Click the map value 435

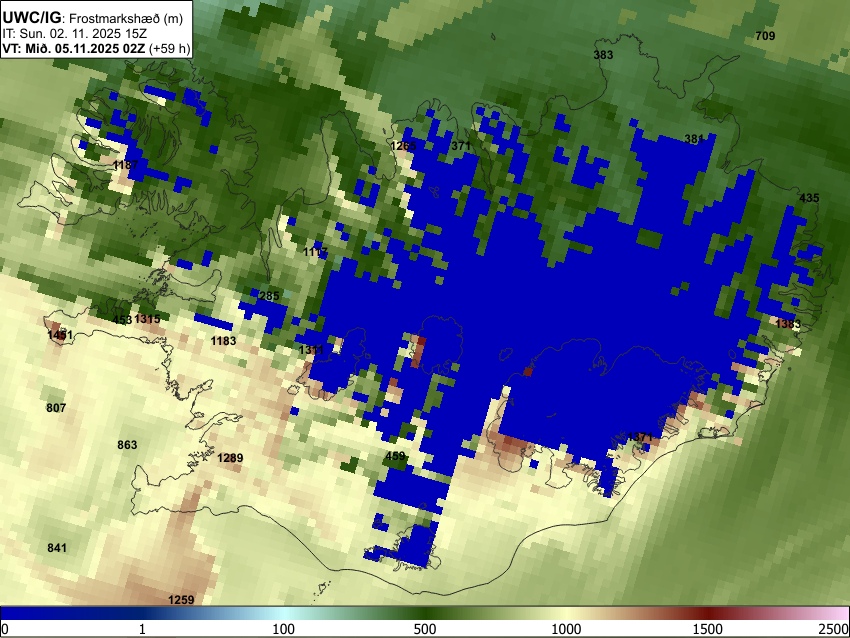tap(809, 198)
